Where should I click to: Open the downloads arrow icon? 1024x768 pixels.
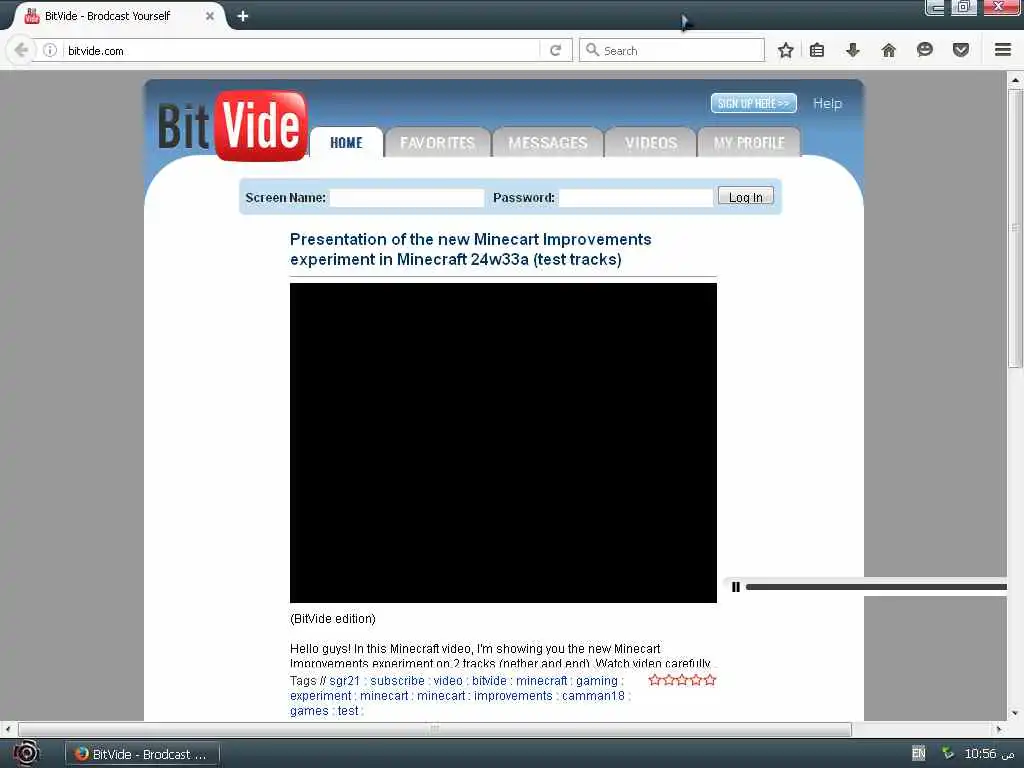click(x=852, y=50)
